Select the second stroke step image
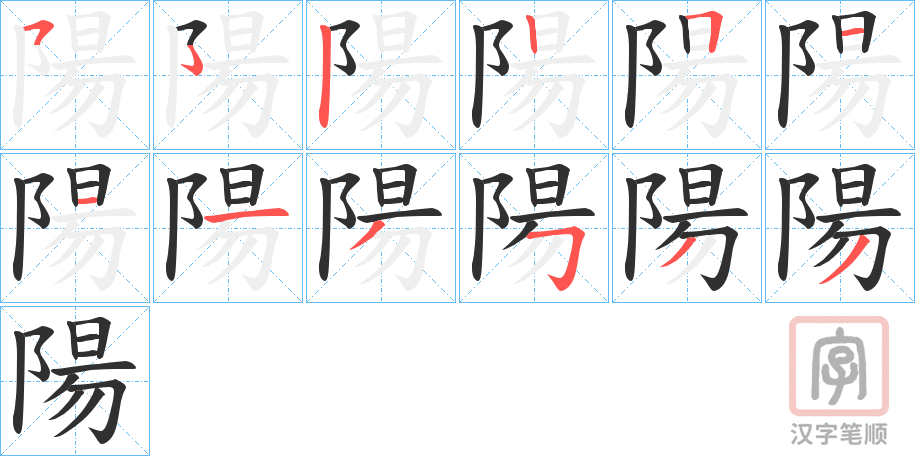915x456 pixels. click(x=228, y=75)
